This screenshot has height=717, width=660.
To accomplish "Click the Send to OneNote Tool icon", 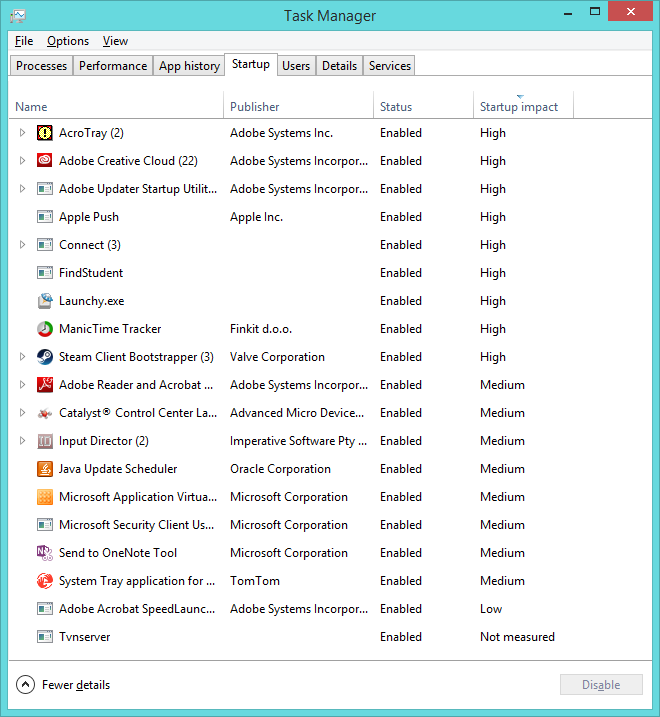I will pos(45,553).
